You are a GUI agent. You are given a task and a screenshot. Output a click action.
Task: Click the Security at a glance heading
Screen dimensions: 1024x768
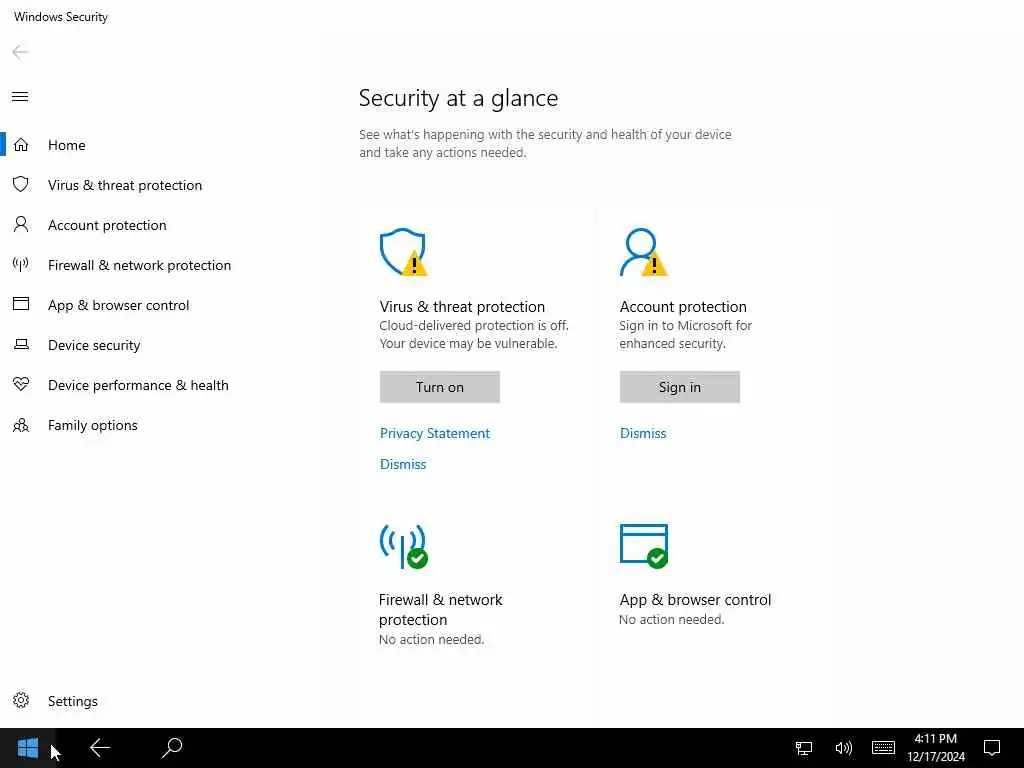pyautogui.click(x=458, y=98)
